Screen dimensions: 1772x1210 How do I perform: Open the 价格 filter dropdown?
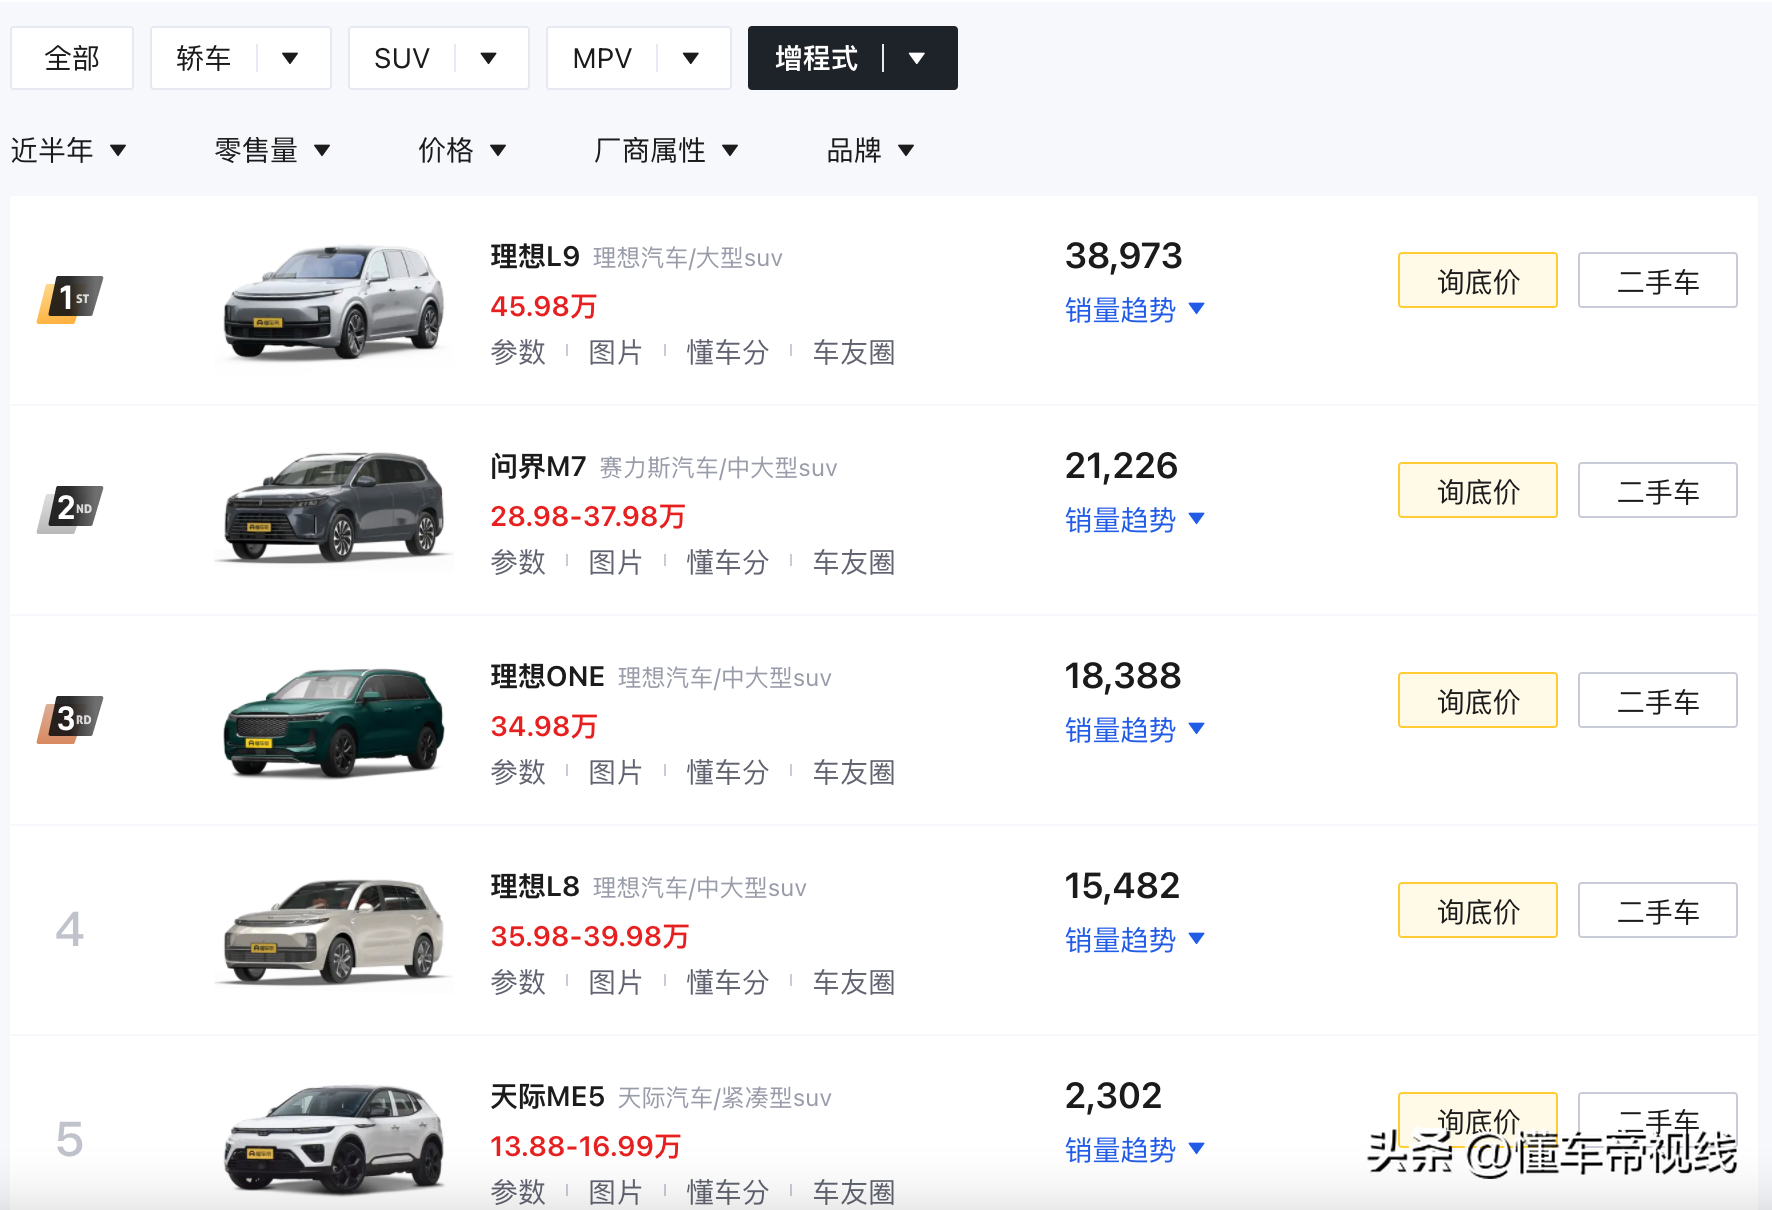click(462, 150)
